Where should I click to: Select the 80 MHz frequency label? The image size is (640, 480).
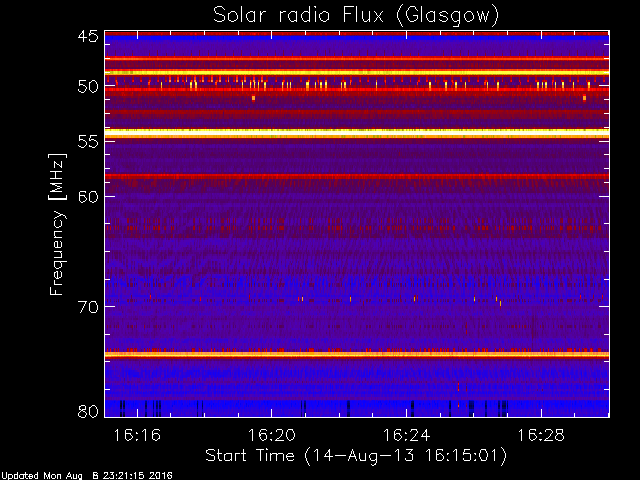pos(88,411)
